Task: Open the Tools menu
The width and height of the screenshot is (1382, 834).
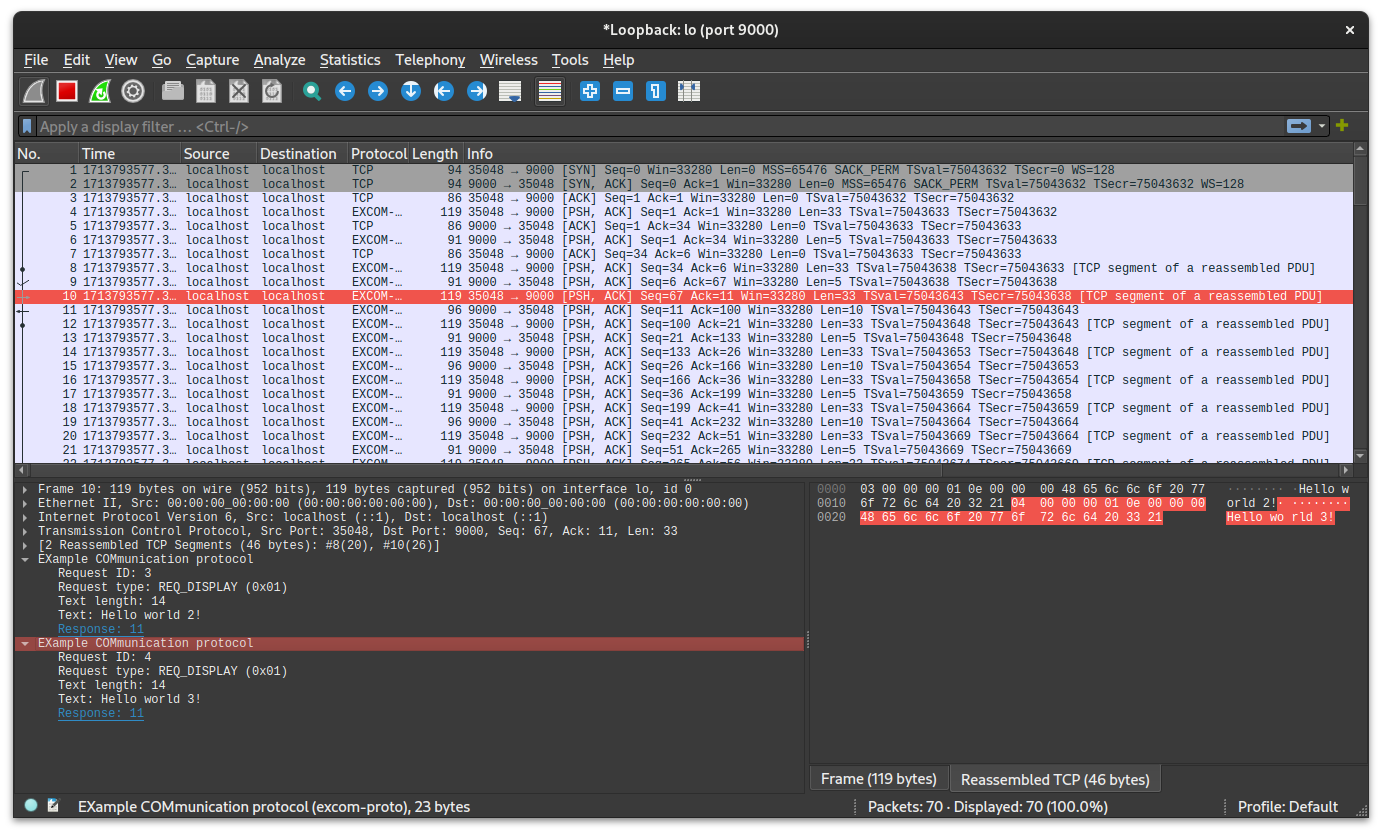Action: coord(570,60)
